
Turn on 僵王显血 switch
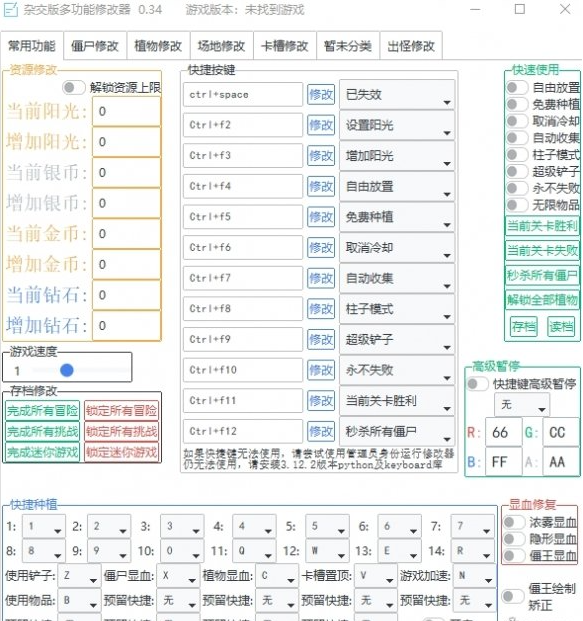pos(514,556)
